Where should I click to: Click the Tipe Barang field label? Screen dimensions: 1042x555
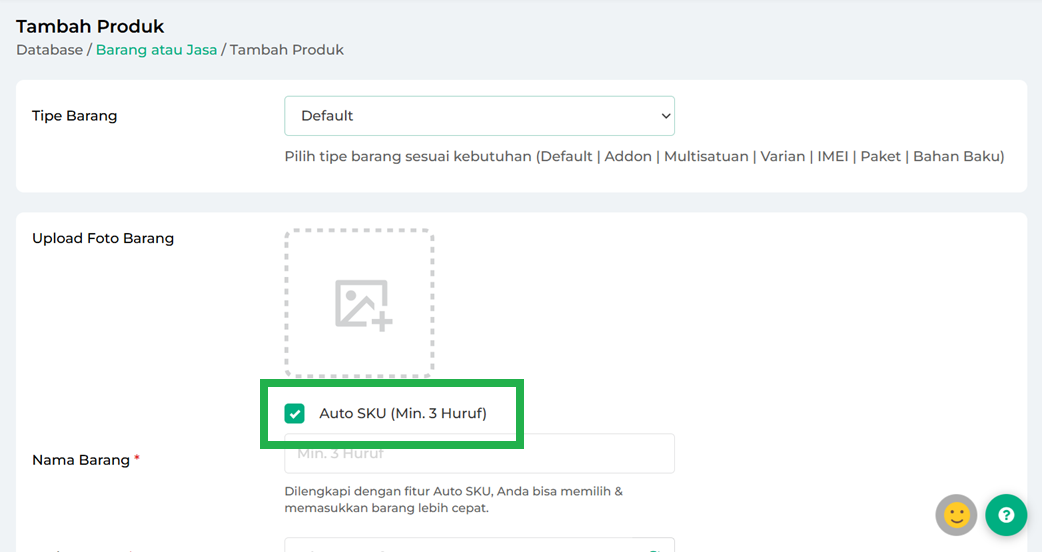point(74,116)
